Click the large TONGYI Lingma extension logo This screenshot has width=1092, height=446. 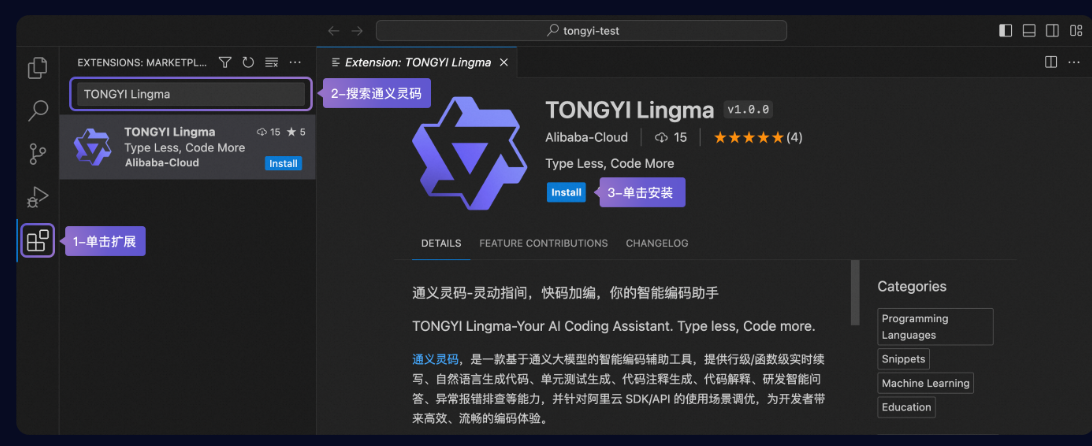(x=467, y=153)
